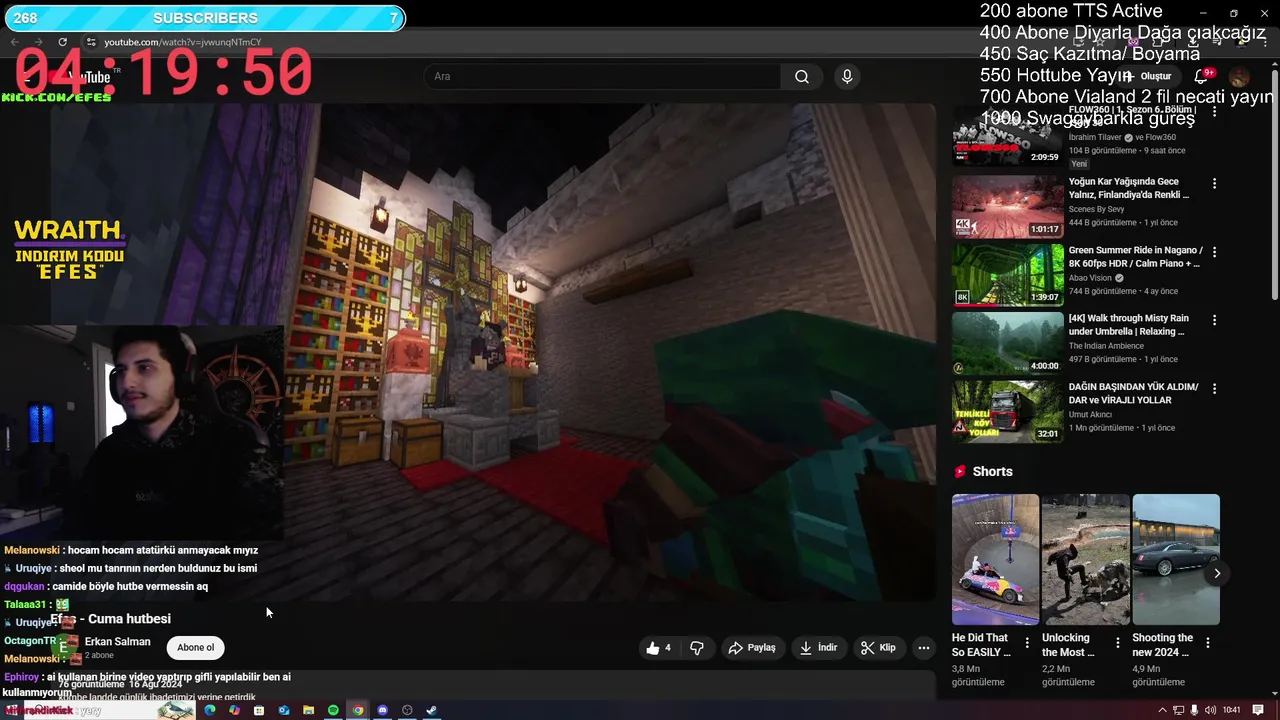This screenshot has width=1280, height=720.
Task: Click the Oluştur create button
Action: (1150, 76)
